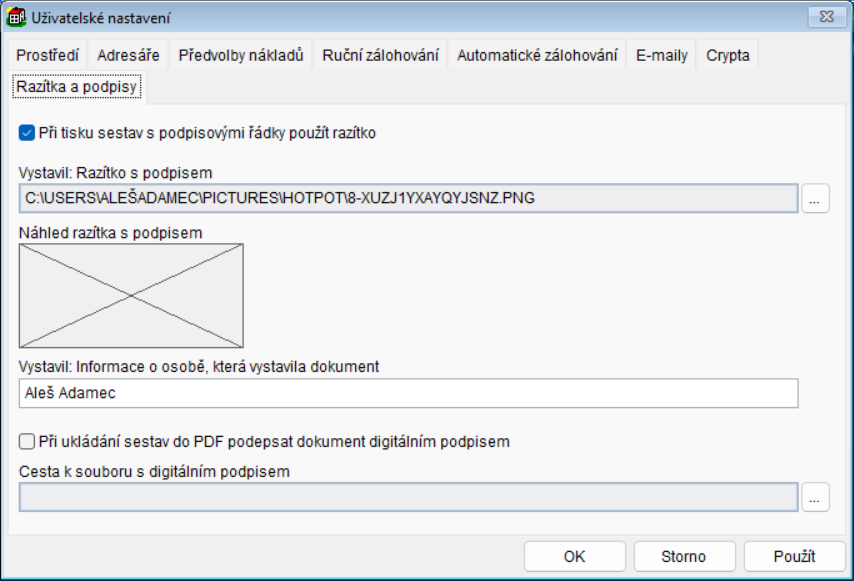This screenshot has width=854, height=581.
Task: Open the Automatické zálohování tab
Action: 537,56
